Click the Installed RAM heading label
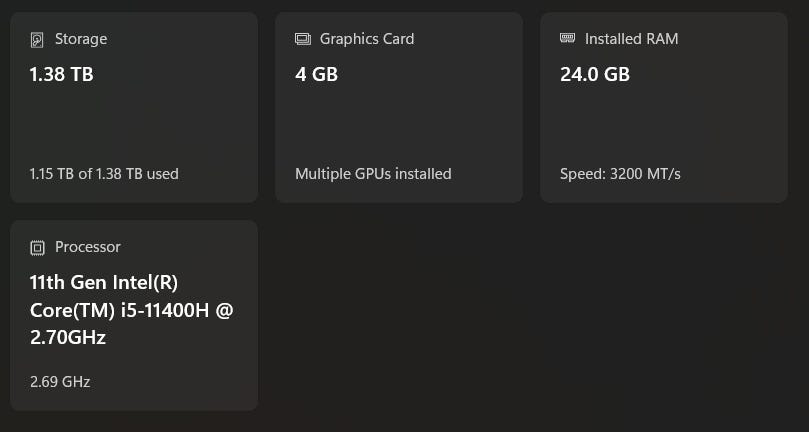Viewport: 809px width, 432px height. 631,39
